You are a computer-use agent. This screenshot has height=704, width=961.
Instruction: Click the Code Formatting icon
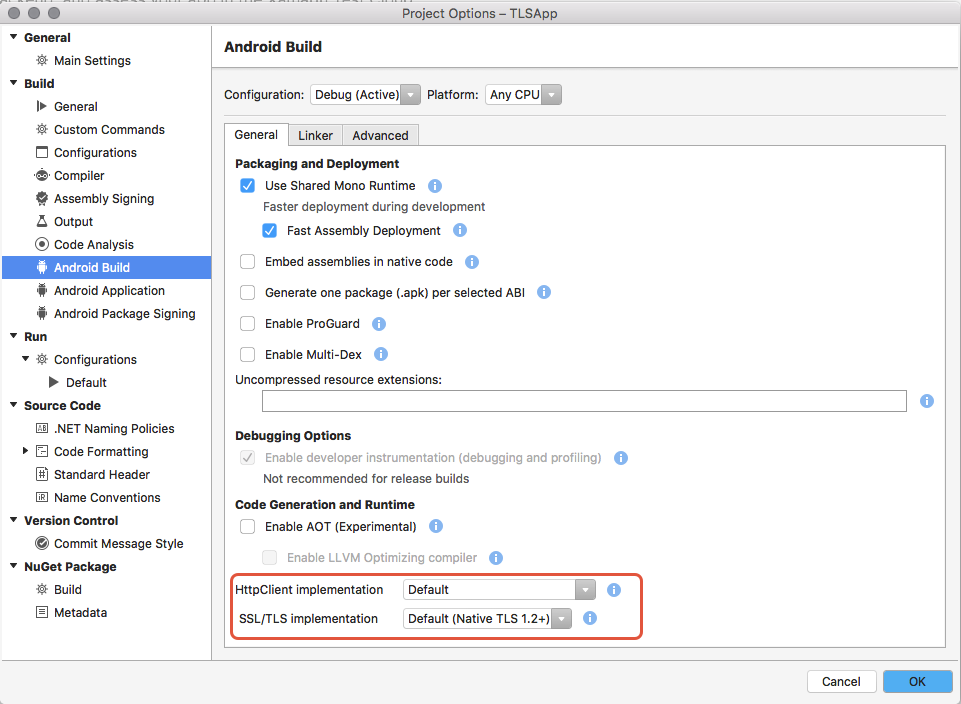(42, 451)
